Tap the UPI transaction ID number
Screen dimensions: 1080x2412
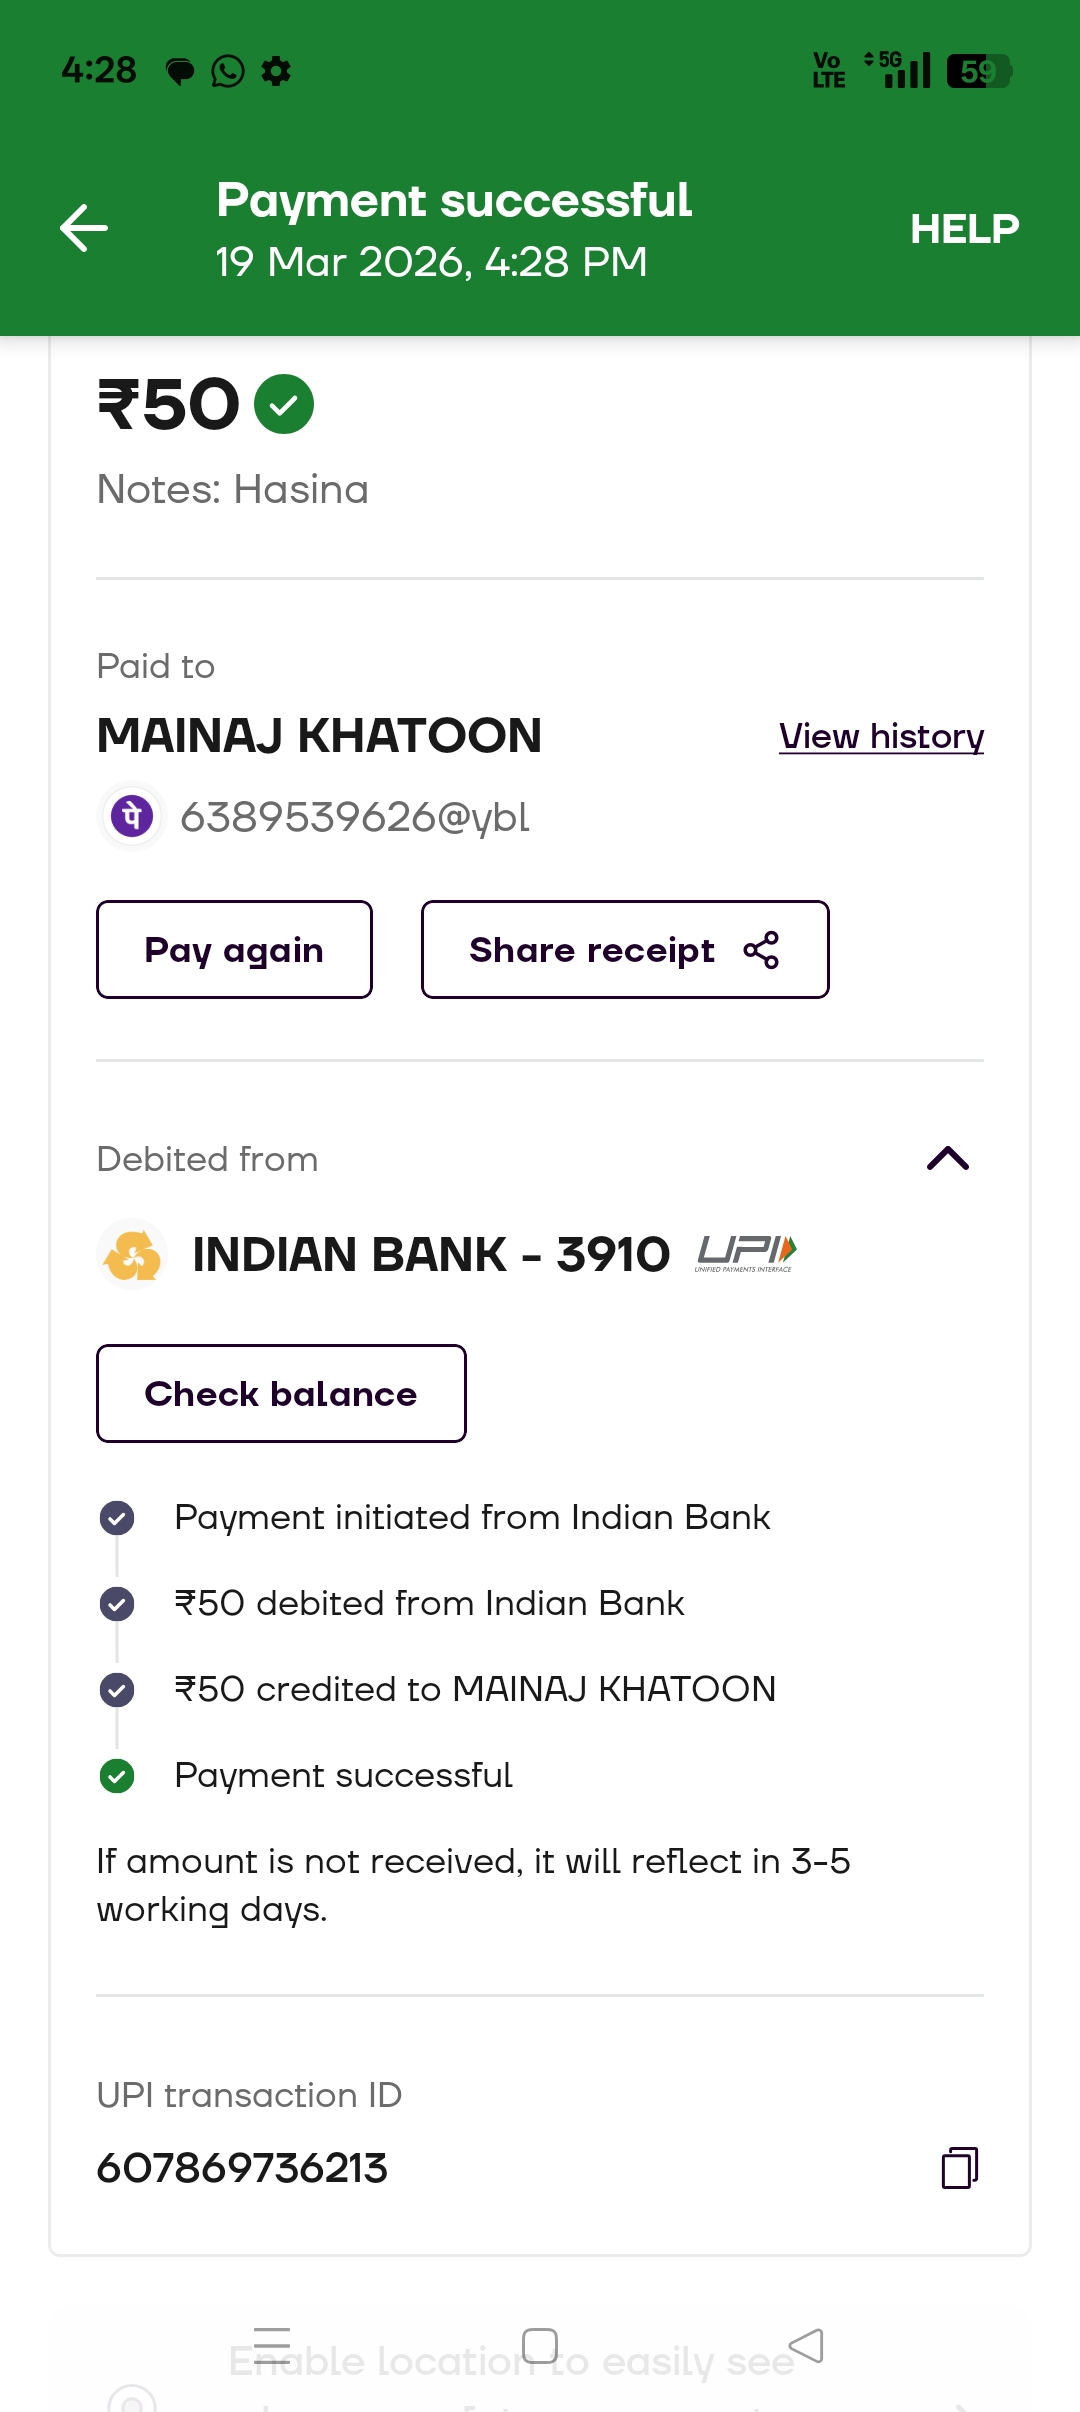click(242, 2168)
